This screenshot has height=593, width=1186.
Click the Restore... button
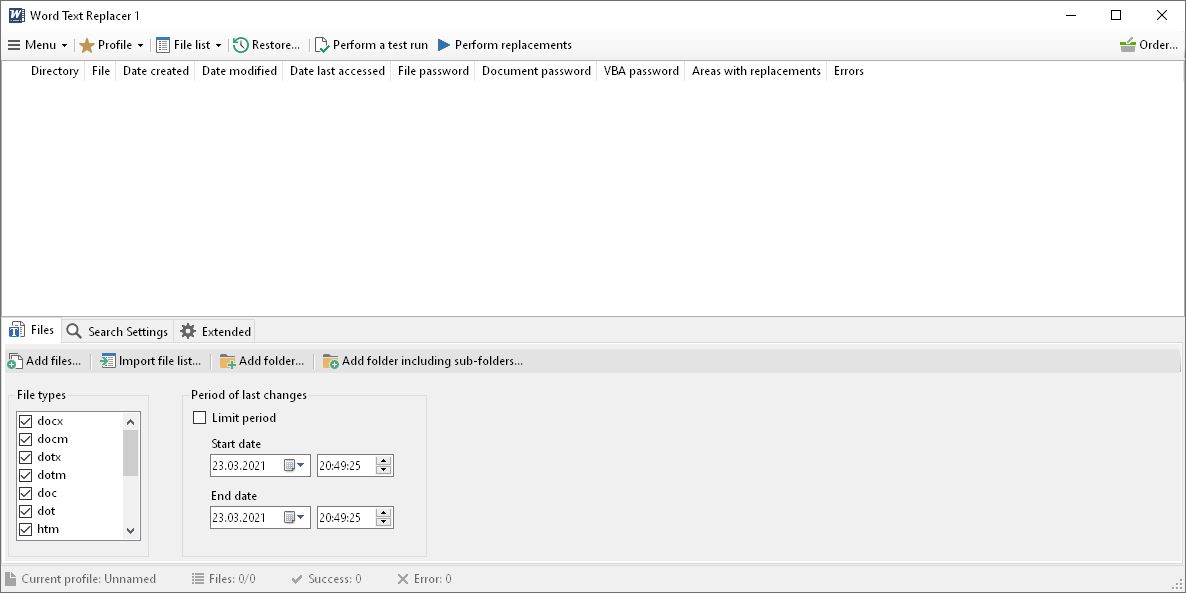pos(267,45)
